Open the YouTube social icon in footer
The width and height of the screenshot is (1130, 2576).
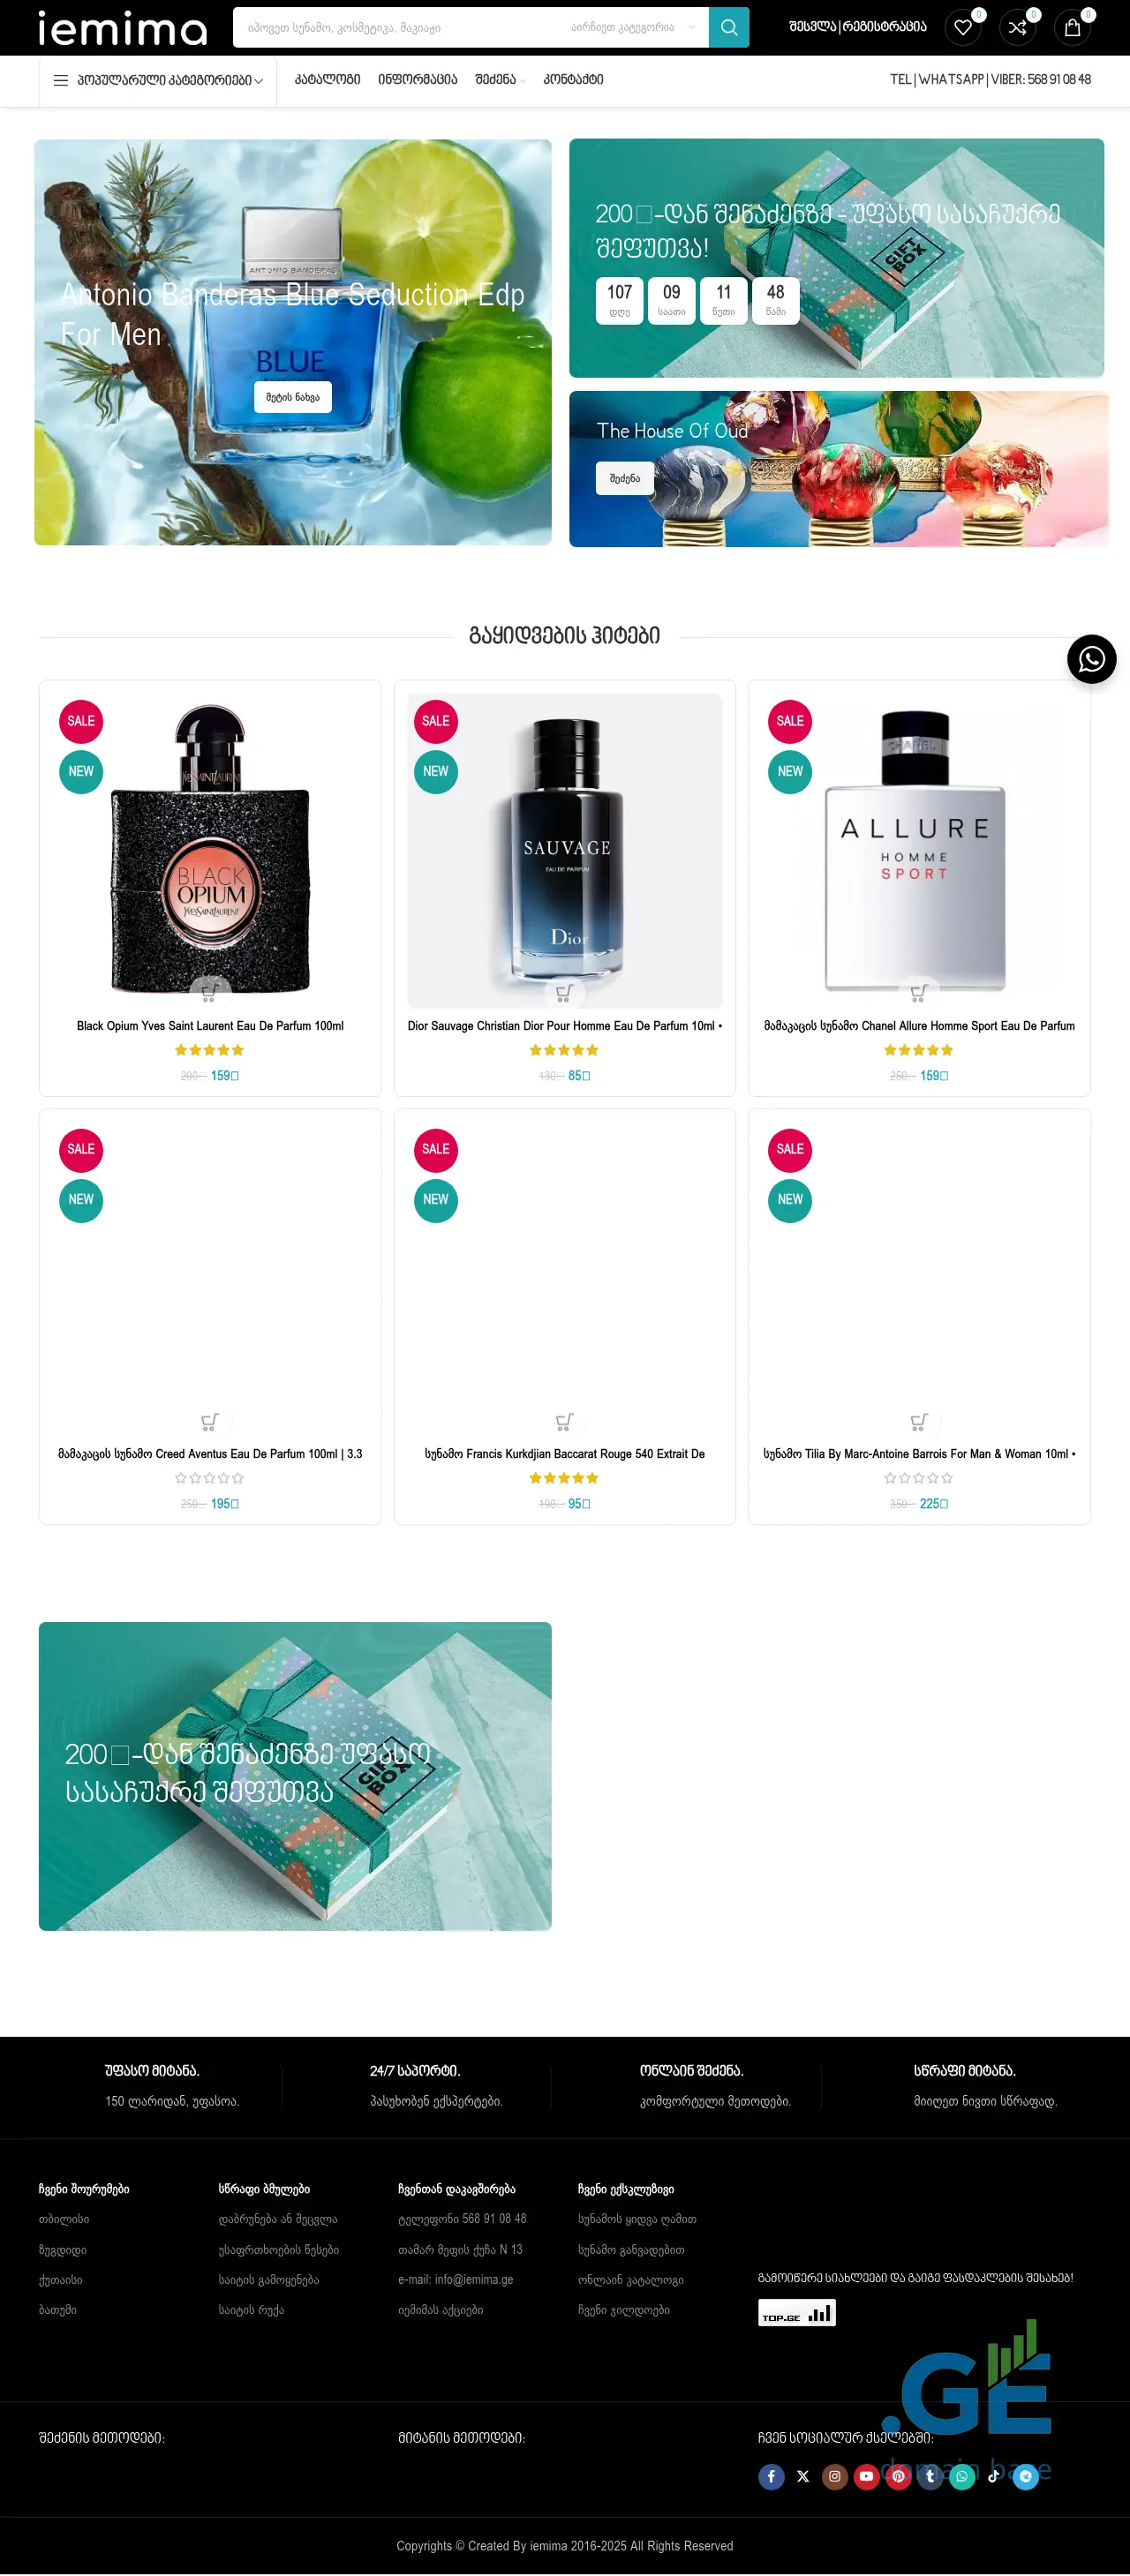tap(867, 2476)
